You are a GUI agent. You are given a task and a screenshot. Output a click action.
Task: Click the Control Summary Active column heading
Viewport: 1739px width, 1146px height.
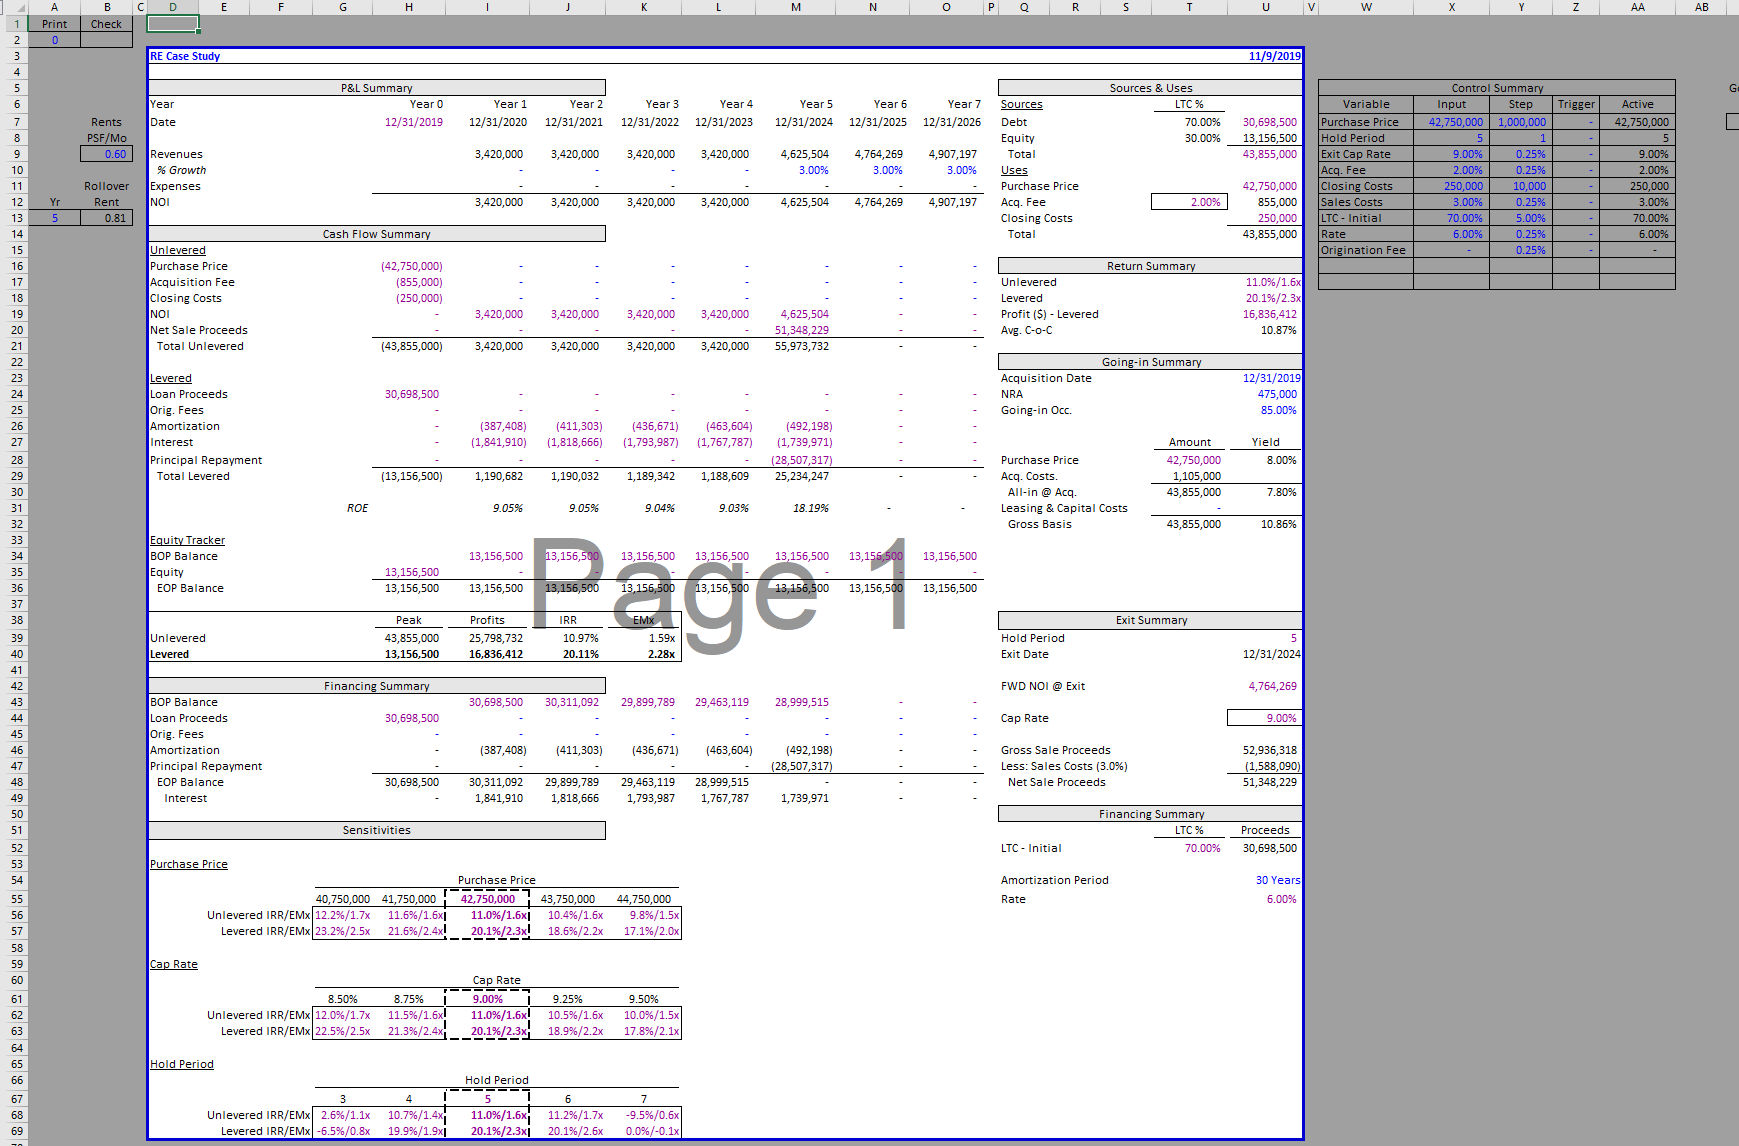pos(1637,104)
